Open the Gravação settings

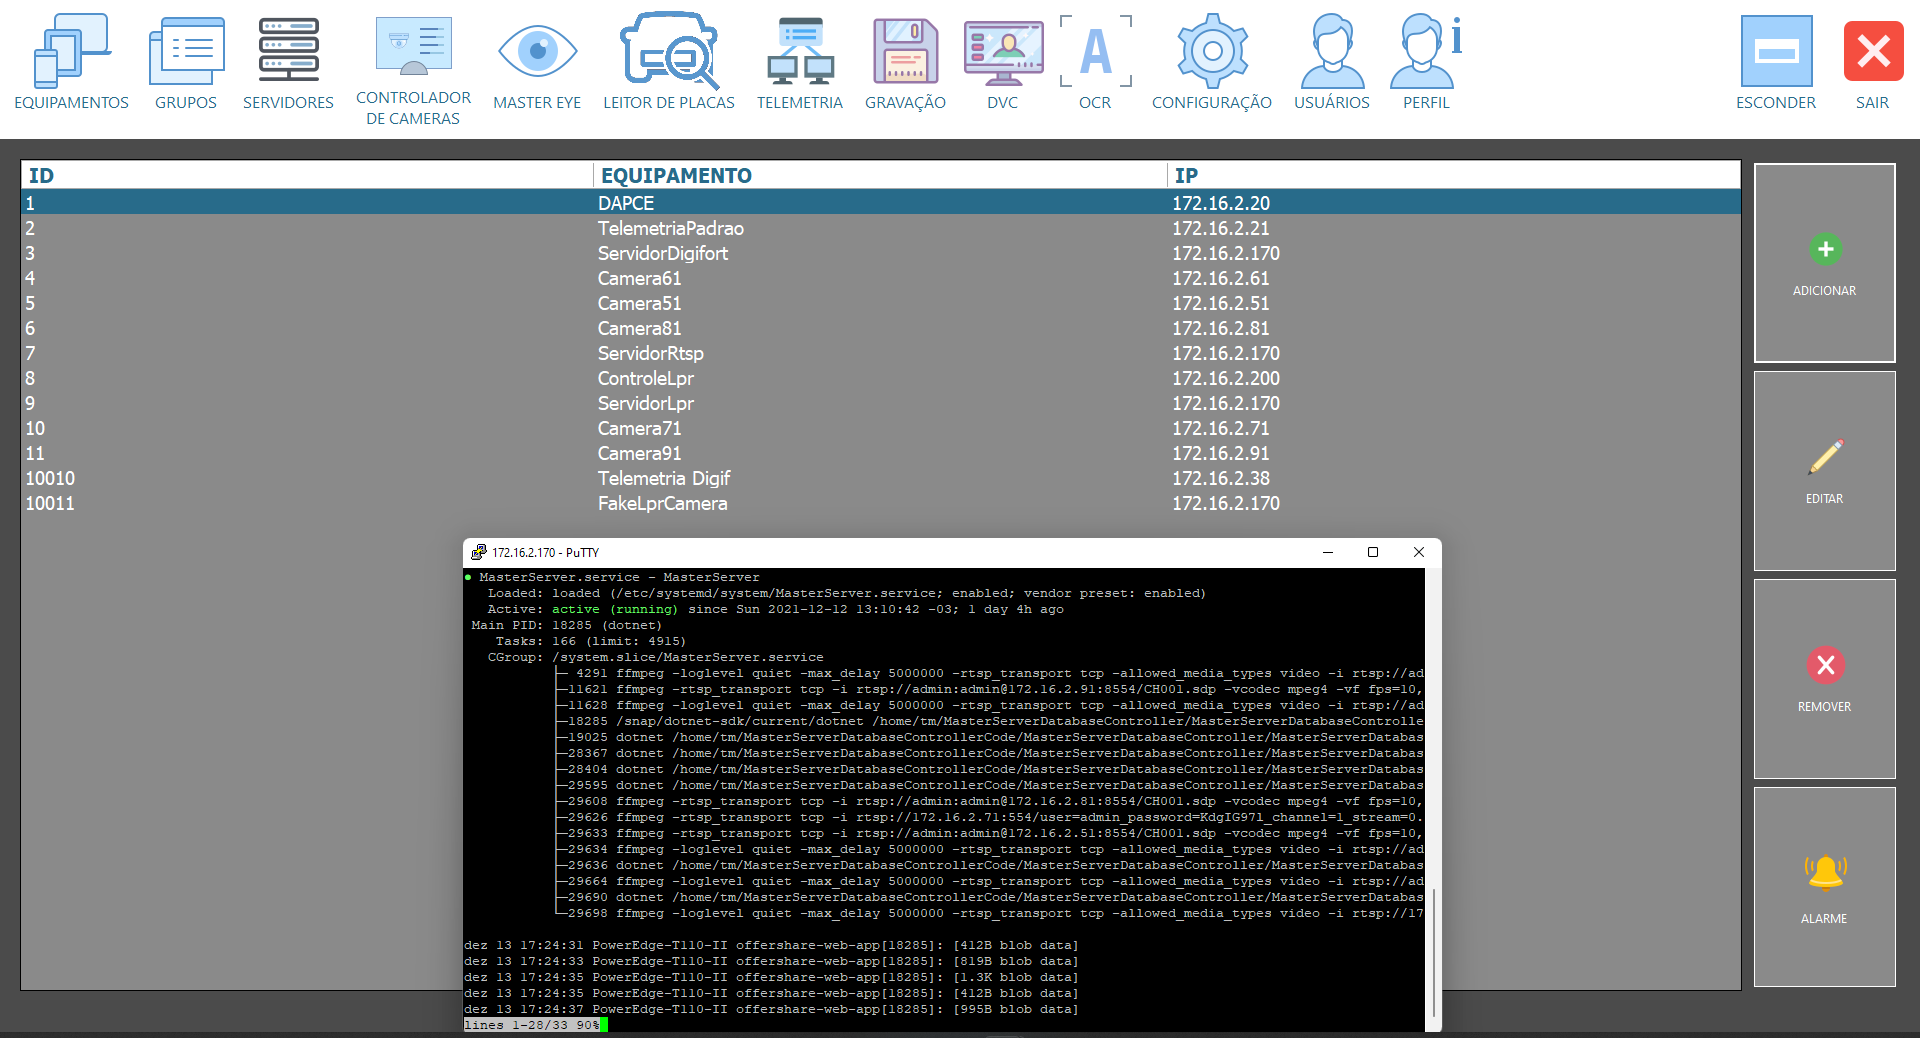(905, 60)
